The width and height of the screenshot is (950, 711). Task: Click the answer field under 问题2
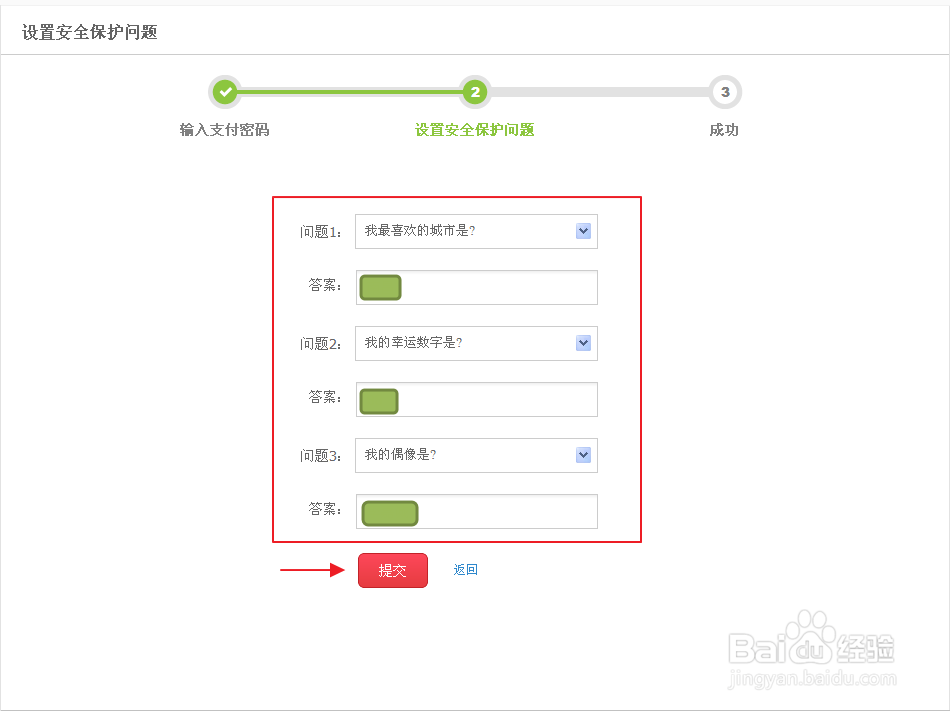pos(476,399)
